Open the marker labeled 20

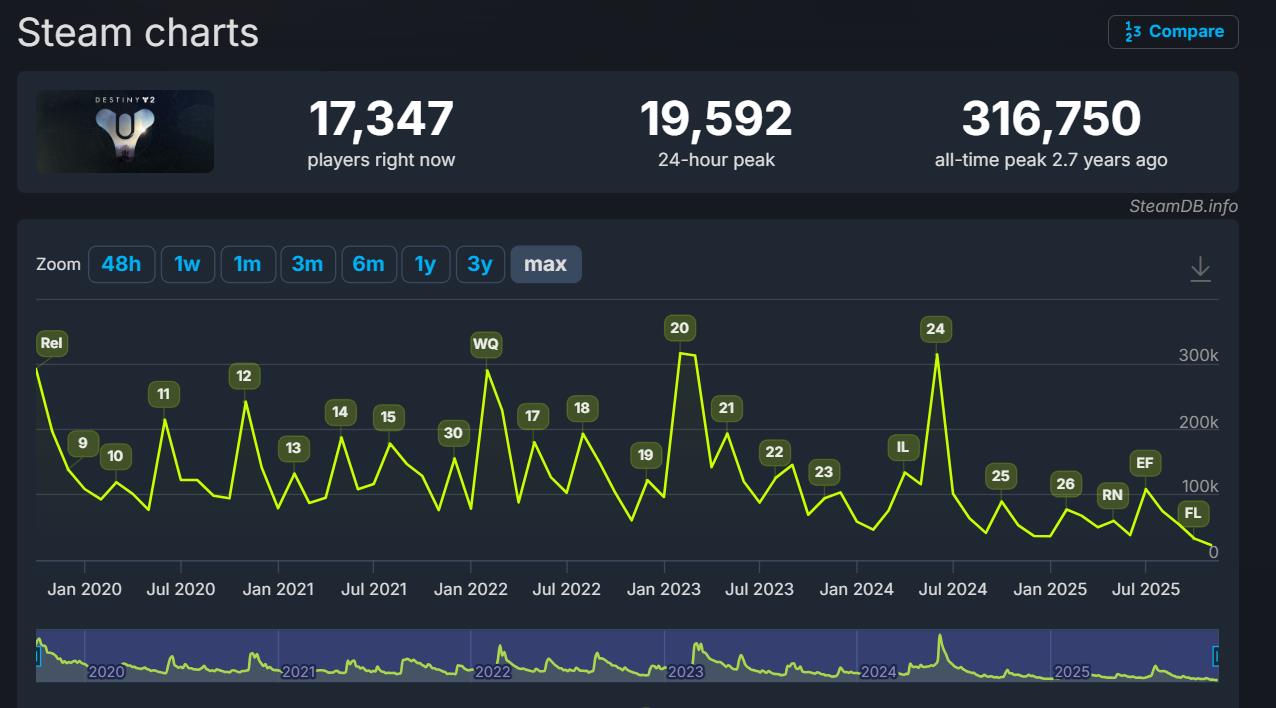coord(680,328)
